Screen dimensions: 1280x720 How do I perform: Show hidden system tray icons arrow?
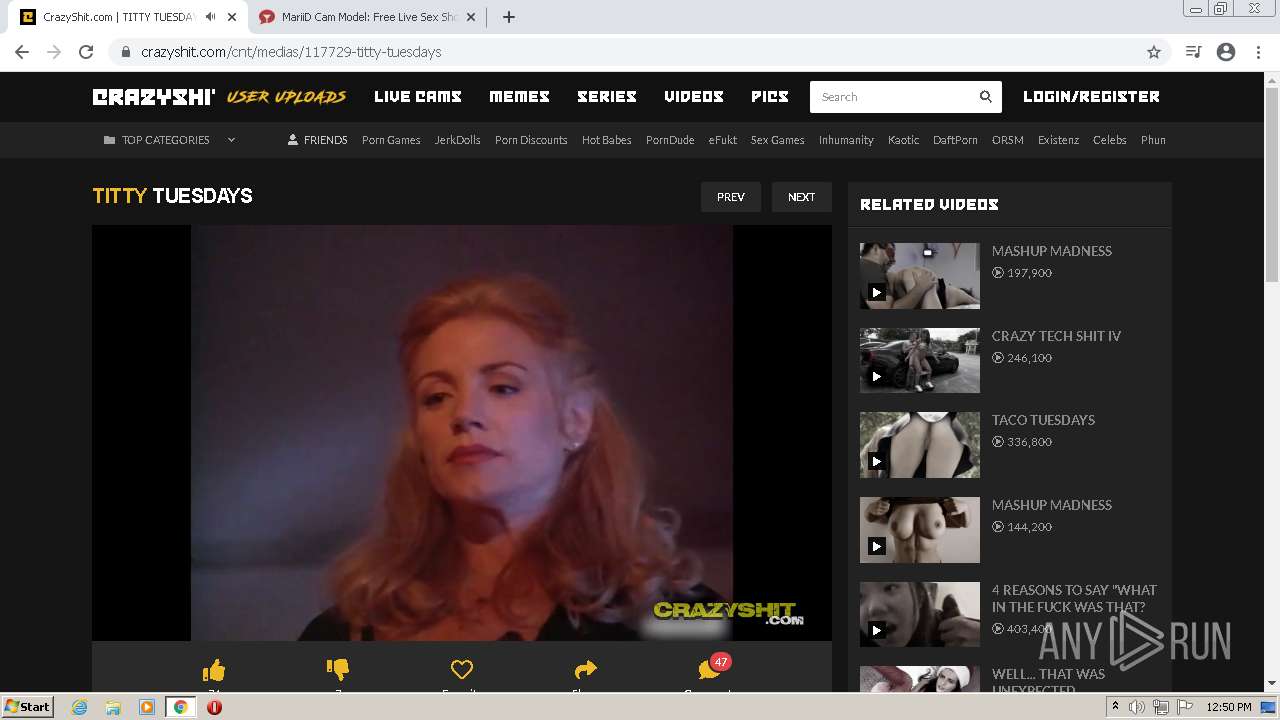(1115, 707)
